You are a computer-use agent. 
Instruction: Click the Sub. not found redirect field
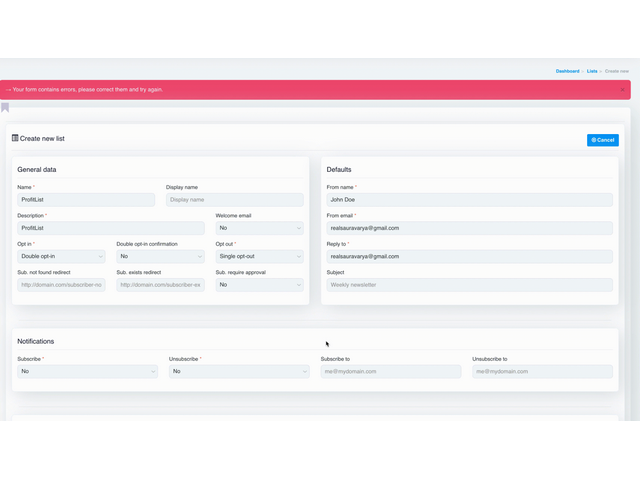61,285
